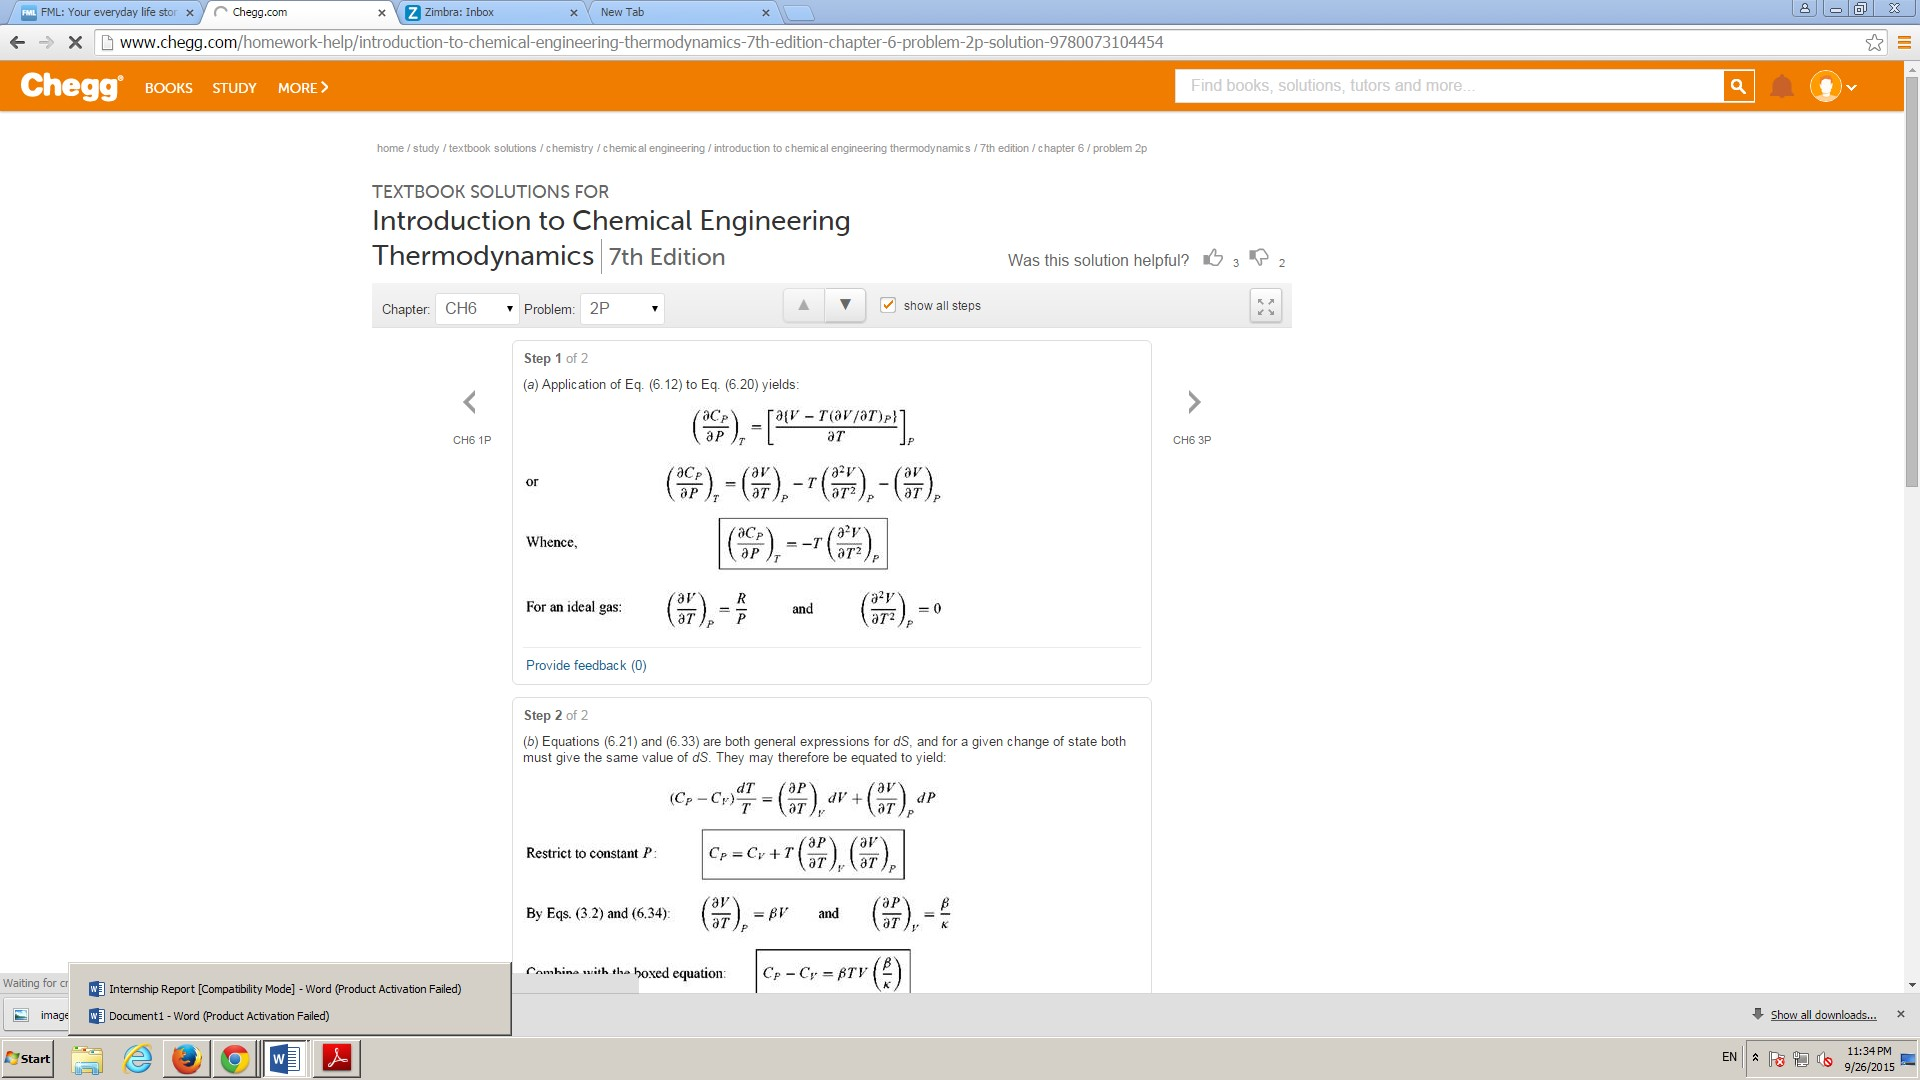This screenshot has width=1920, height=1080.
Task: Click the orange search magnifier button
Action: pyautogui.click(x=1738, y=86)
